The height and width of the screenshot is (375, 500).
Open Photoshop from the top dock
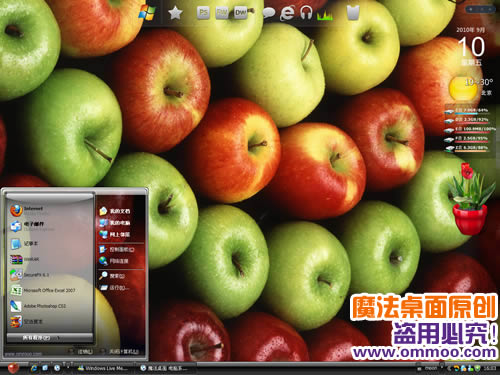[x=203, y=13]
